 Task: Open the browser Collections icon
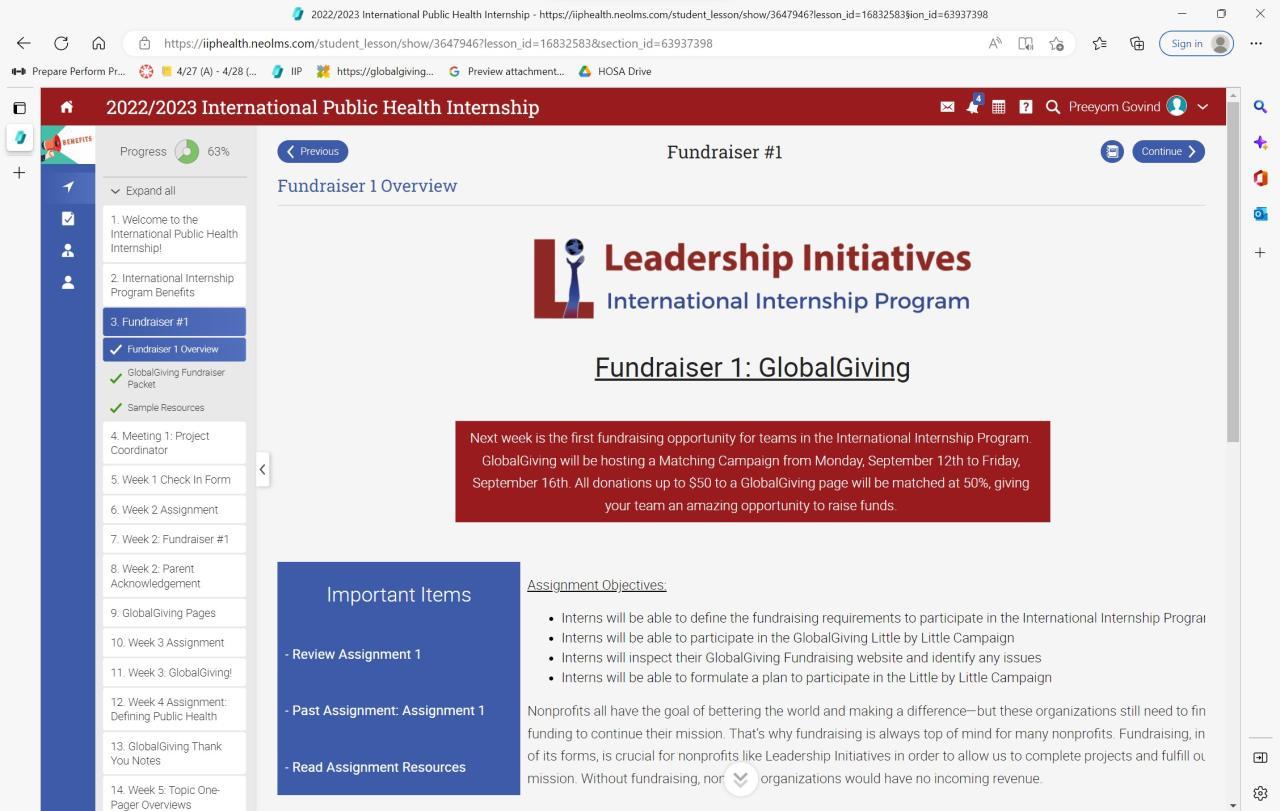tap(1137, 43)
